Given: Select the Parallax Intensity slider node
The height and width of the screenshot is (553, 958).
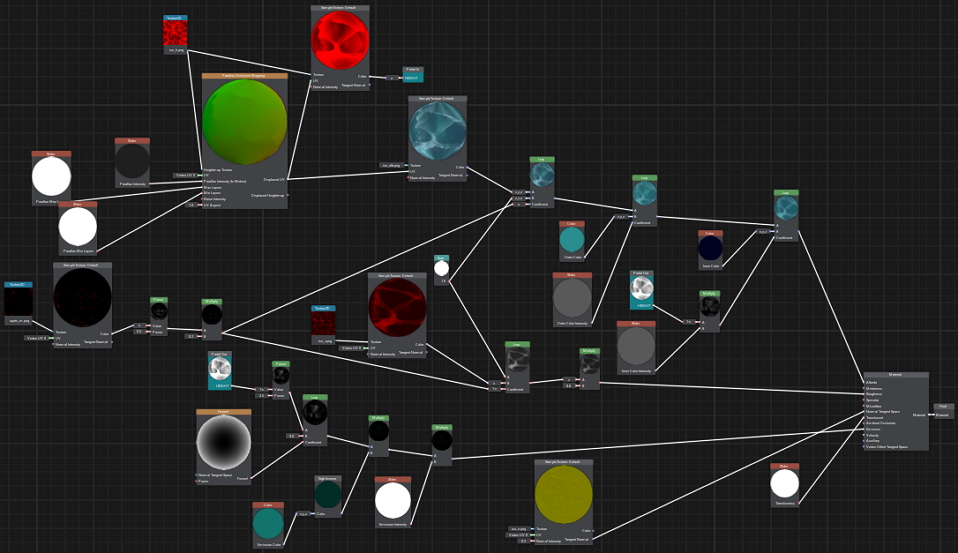Looking at the screenshot, I should pyautogui.click(x=132, y=164).
